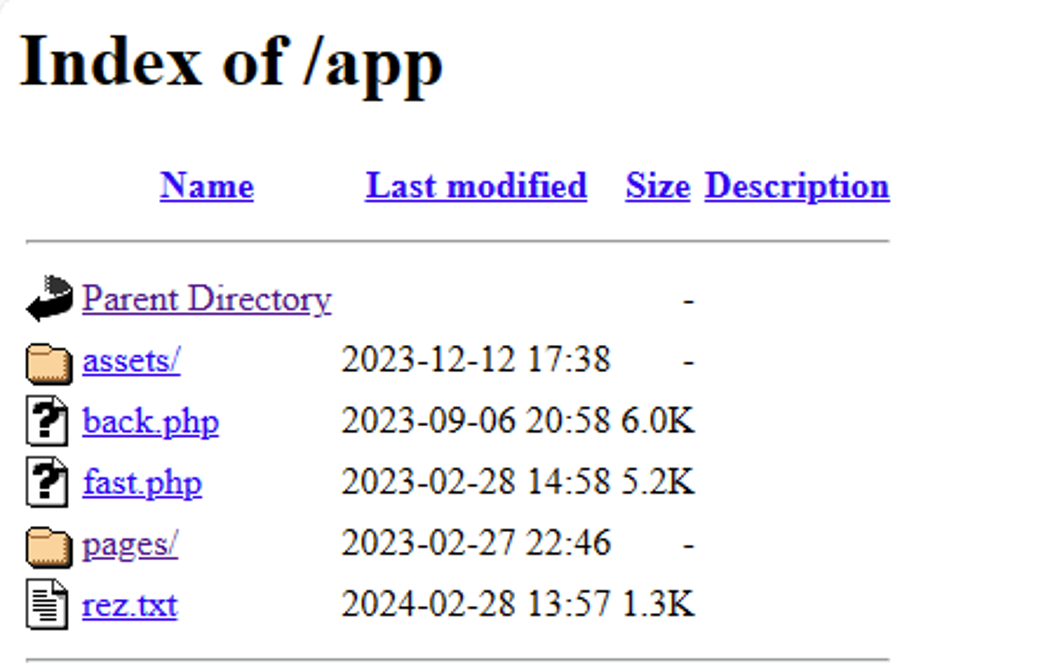Viewport: 1050px width, 663px height.
Task: Go up to the Parent Directory
Action: point(206,299)
